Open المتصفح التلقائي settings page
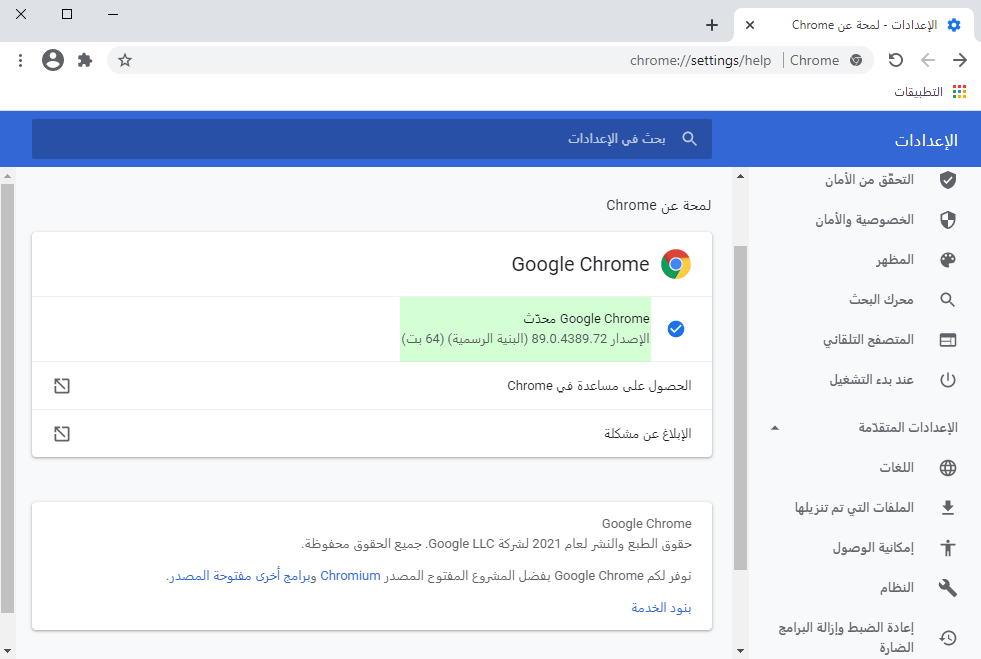This screenshot has width=981, height=659. 868,340
